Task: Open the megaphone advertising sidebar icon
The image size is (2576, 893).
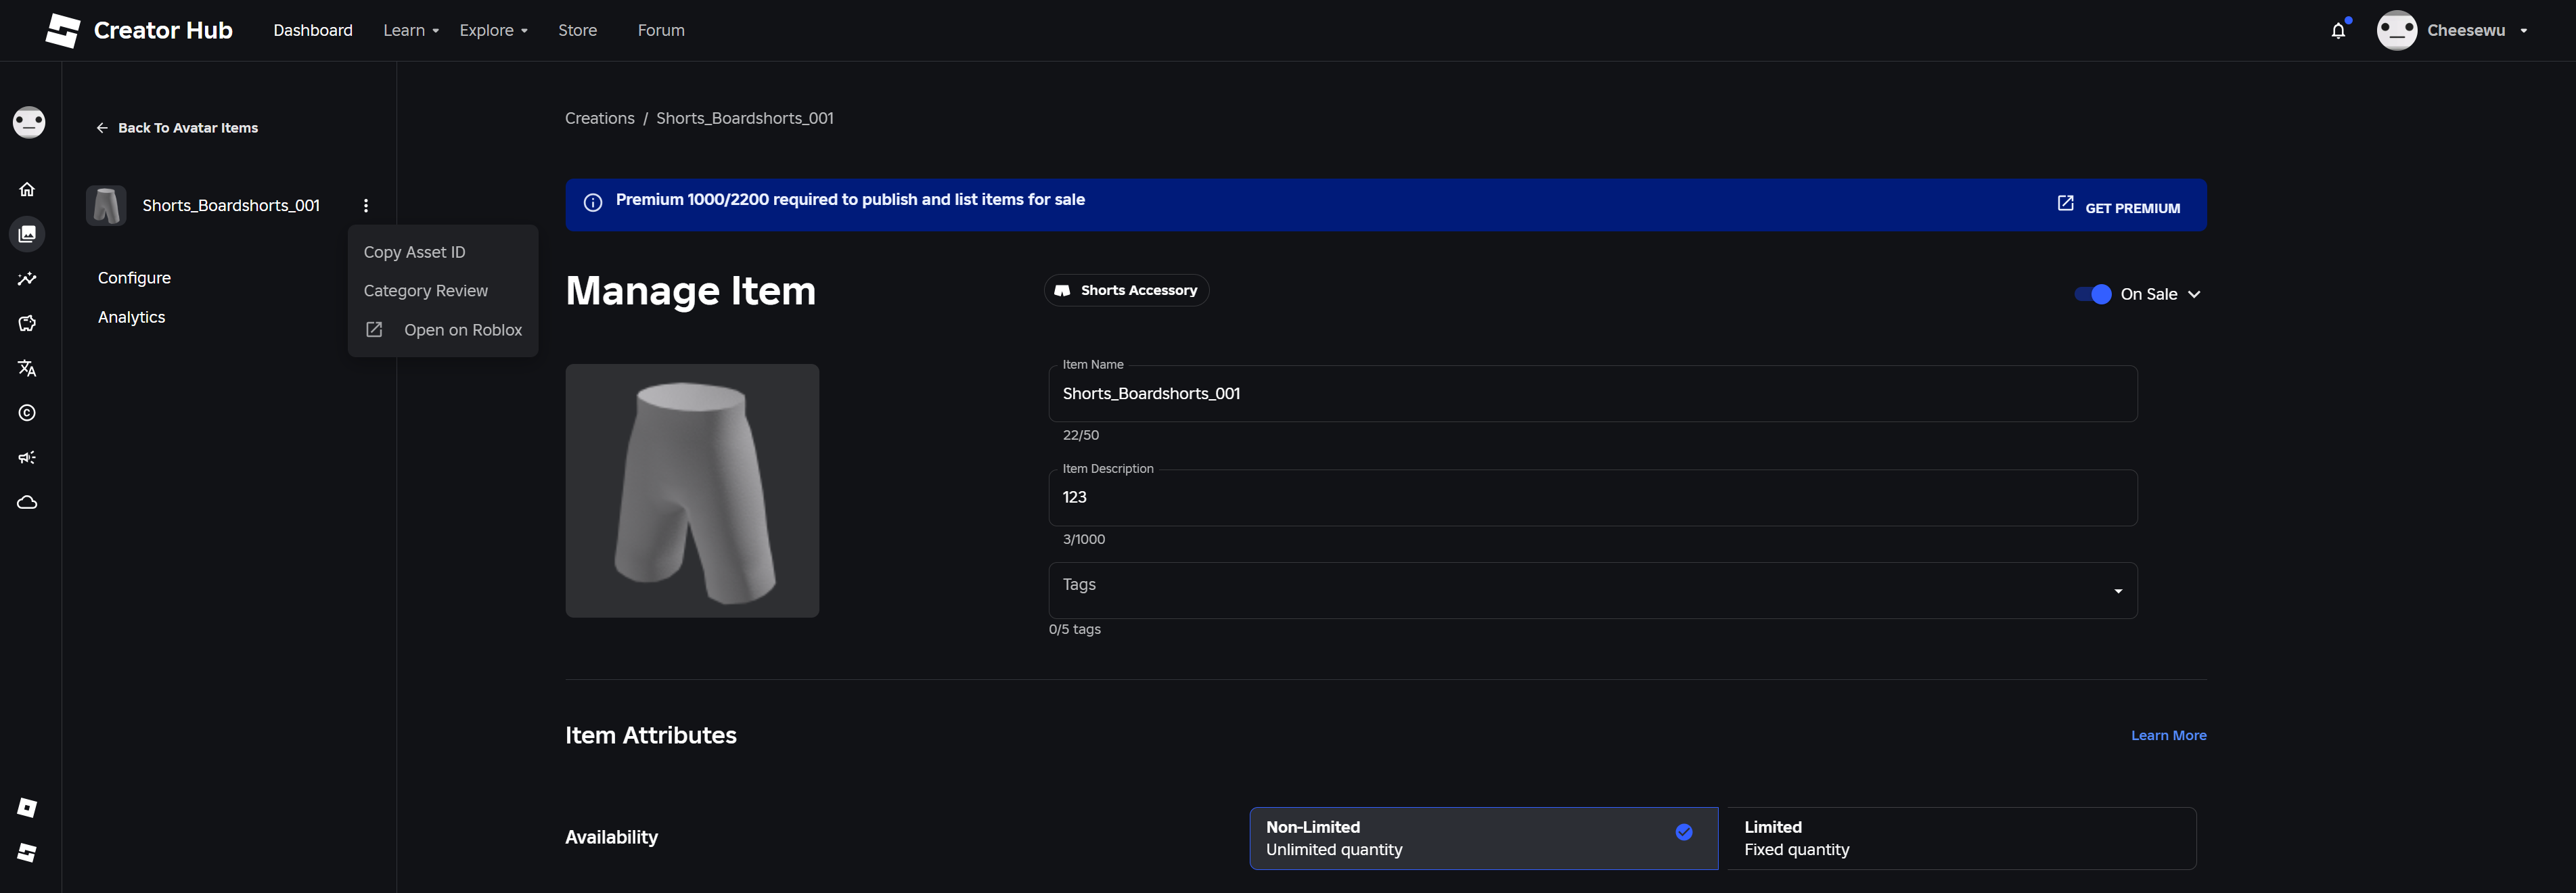Action: point(27,457)
